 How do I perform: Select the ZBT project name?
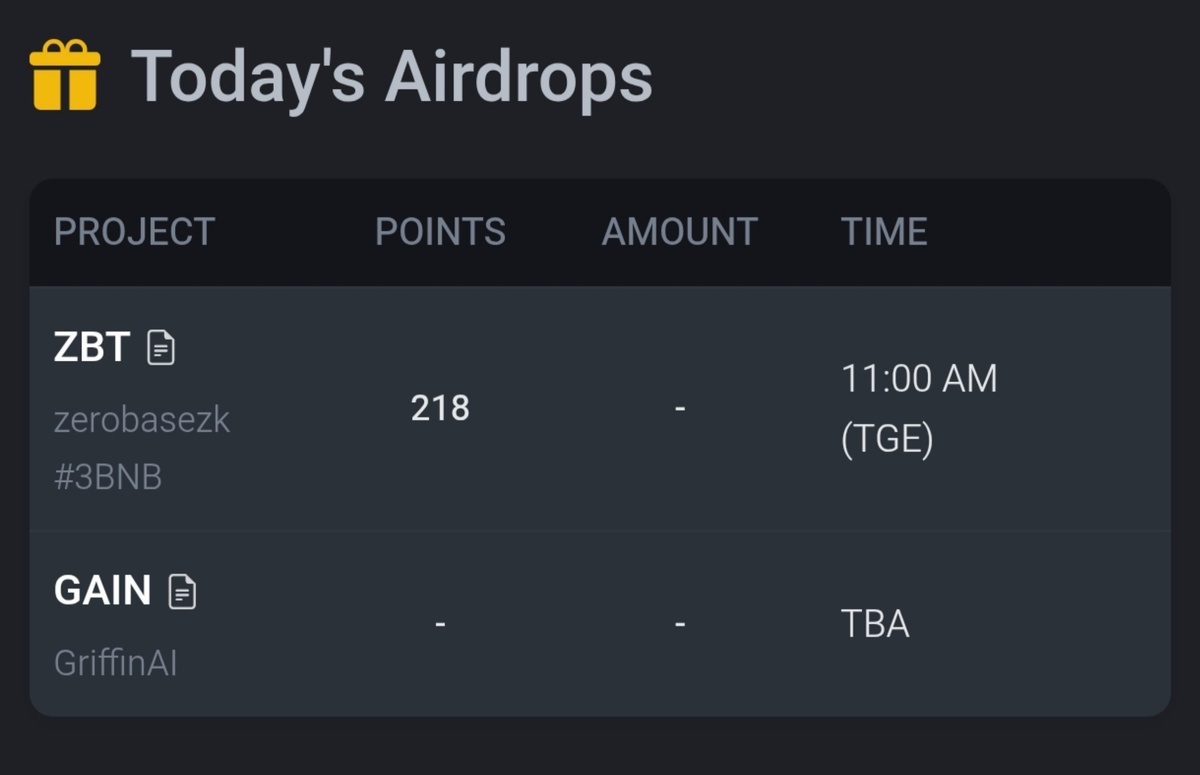pyautogui.click(x=92, y=348)
